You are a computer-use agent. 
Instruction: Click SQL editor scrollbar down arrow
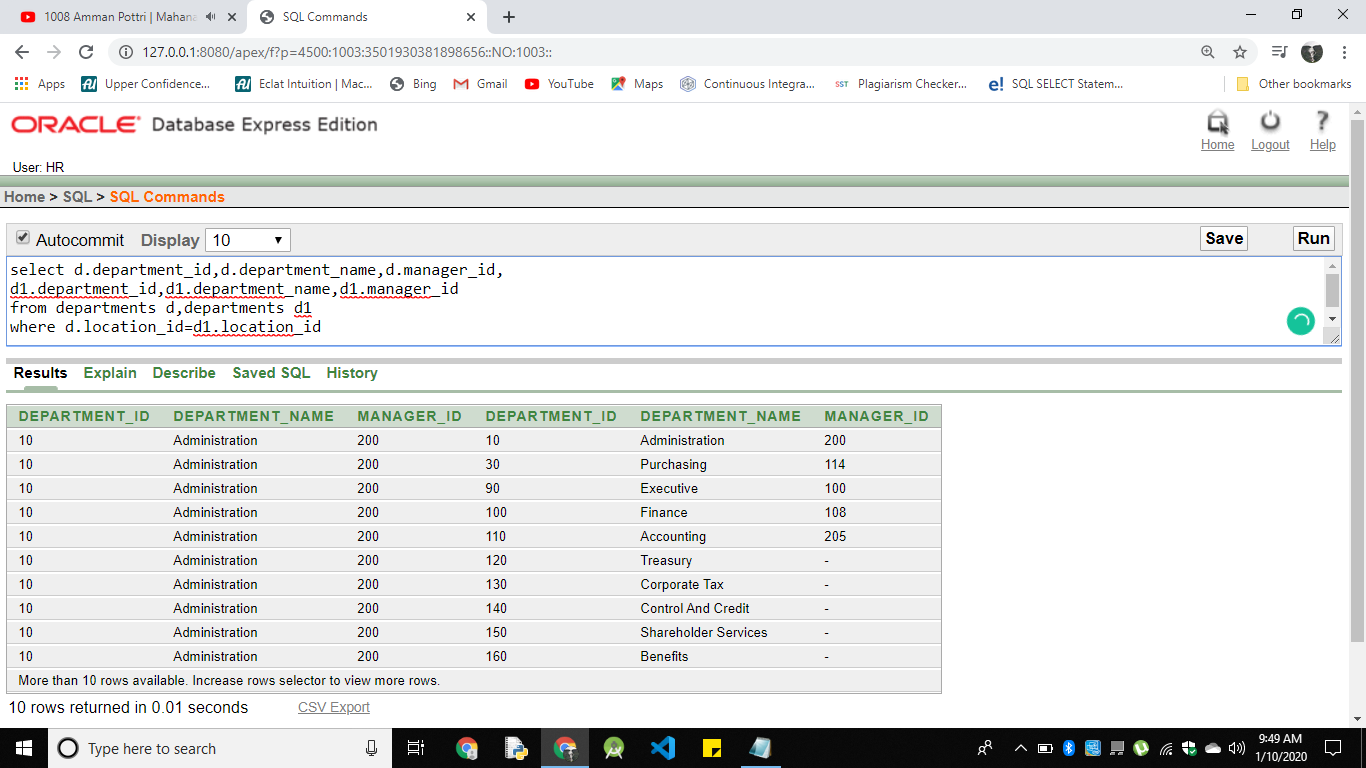coord(1331,318)
